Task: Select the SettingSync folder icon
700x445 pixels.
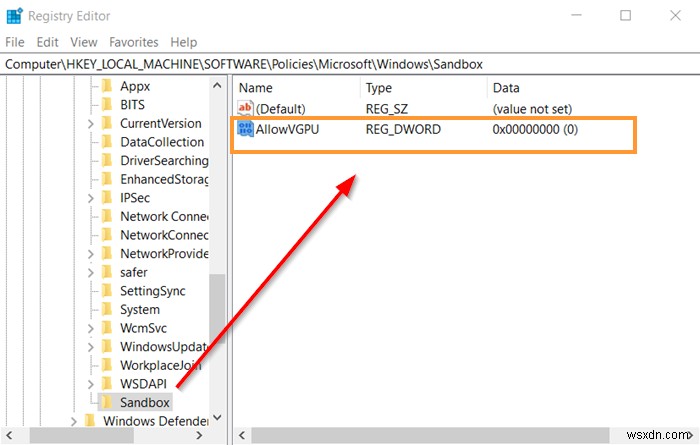Action: point(107,291)
